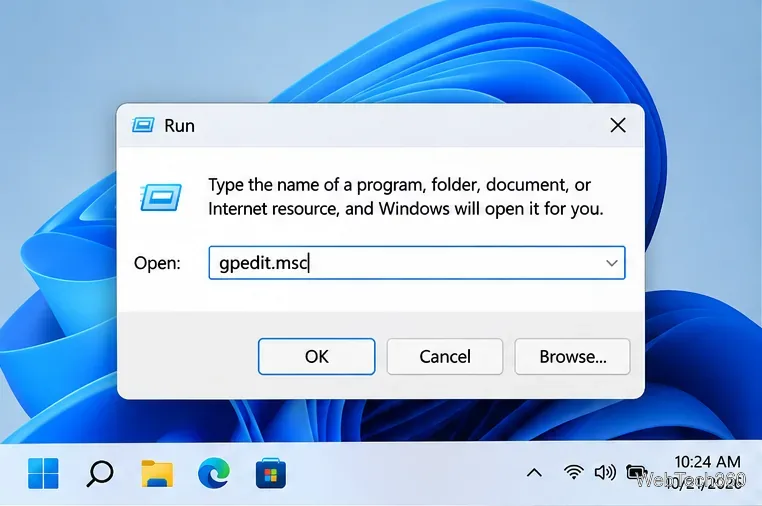Image resolution: width=762 pixels, height=506 pixels.
Task: Click the 'Run' title text
Action: pyautogui.click(x=179, y=125)
